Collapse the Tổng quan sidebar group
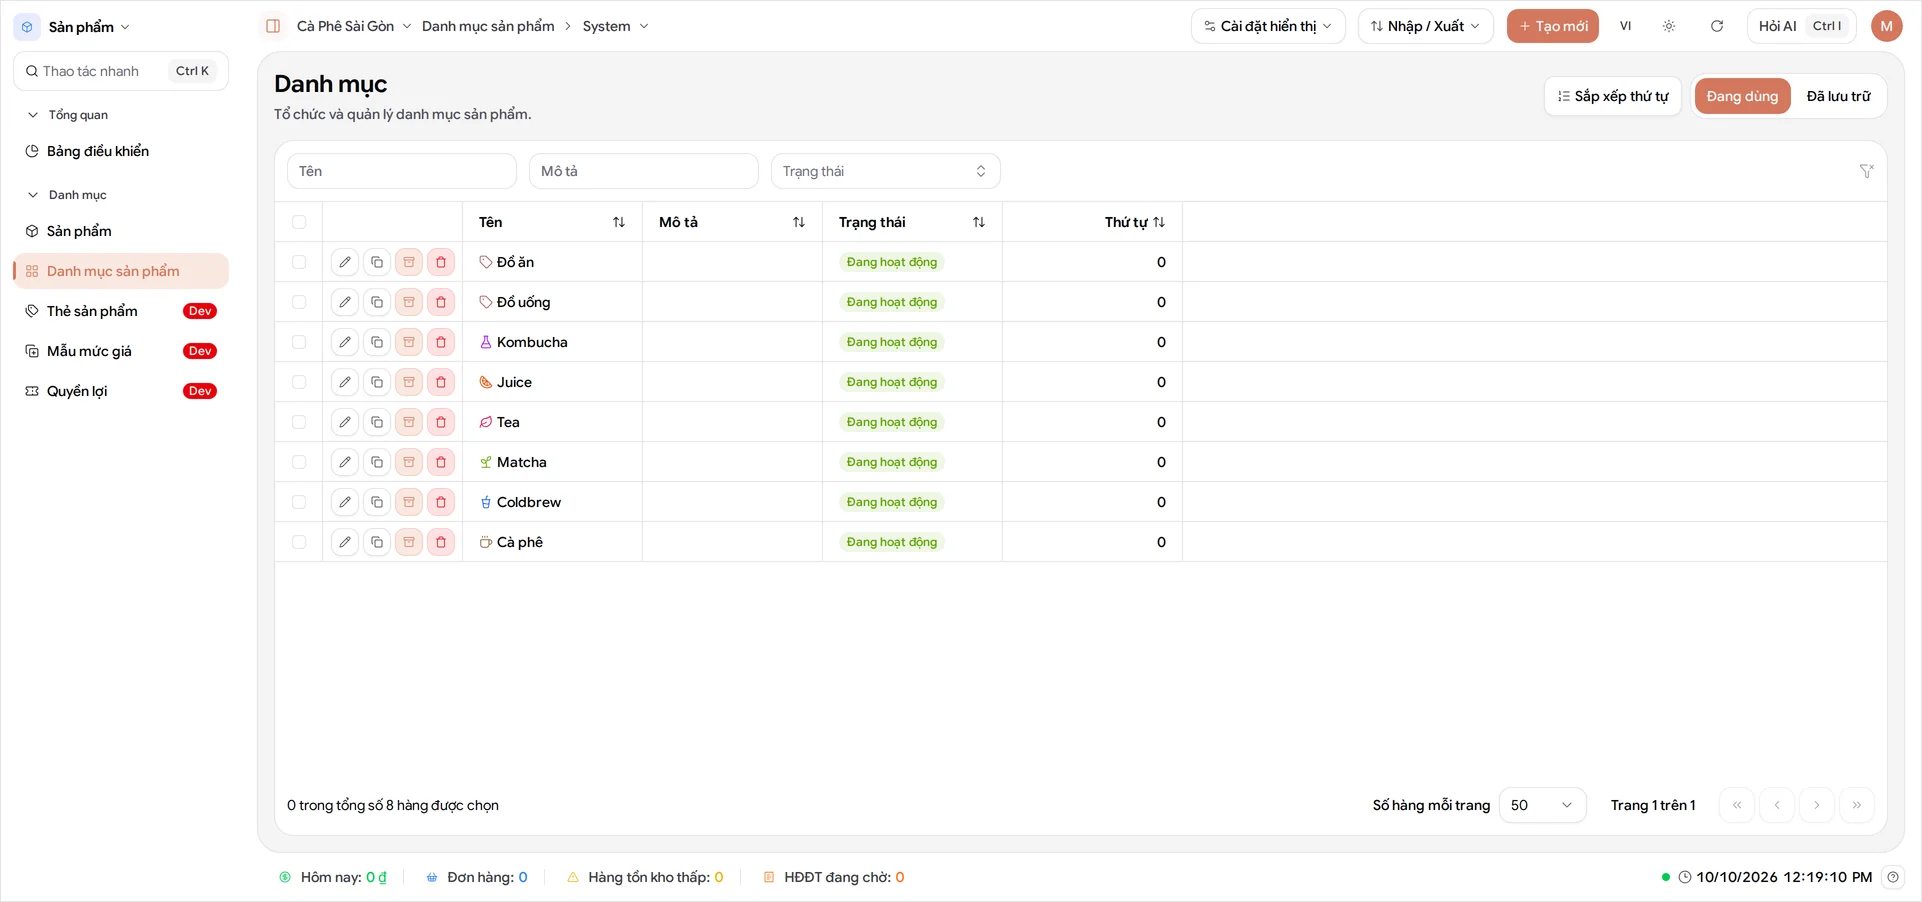Viewport: 1922px width, 902px height. (x=68, y=115)
